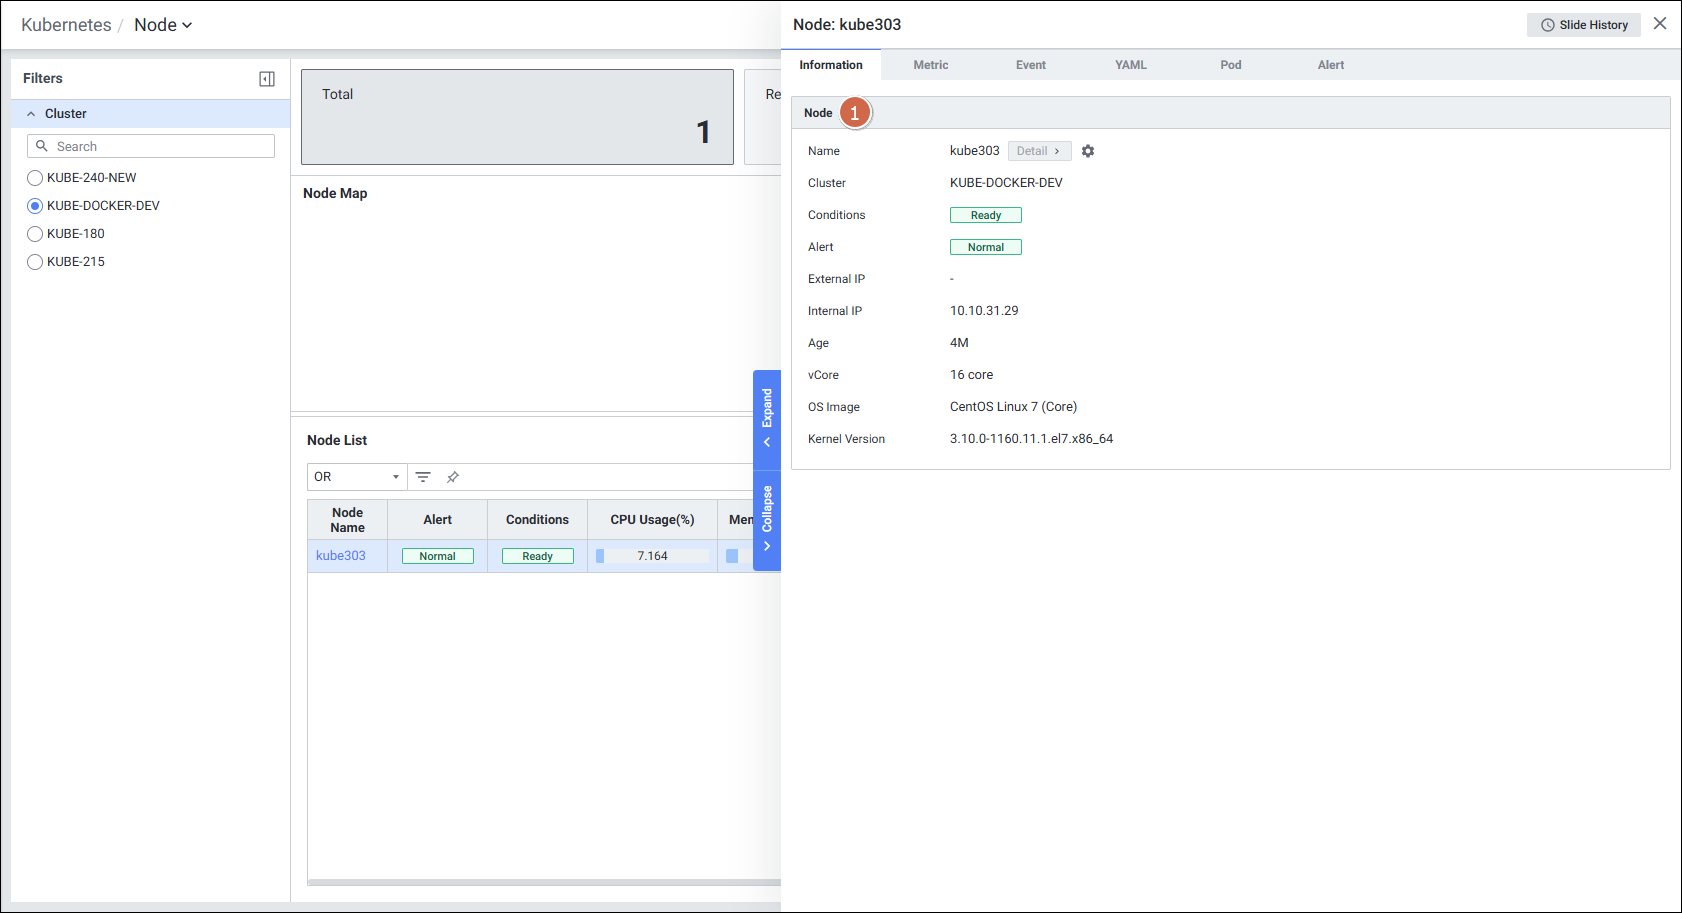Open the OR condition dropdown
The width and height of the screenshot is (1682, 913).
(x=357, y=477)
